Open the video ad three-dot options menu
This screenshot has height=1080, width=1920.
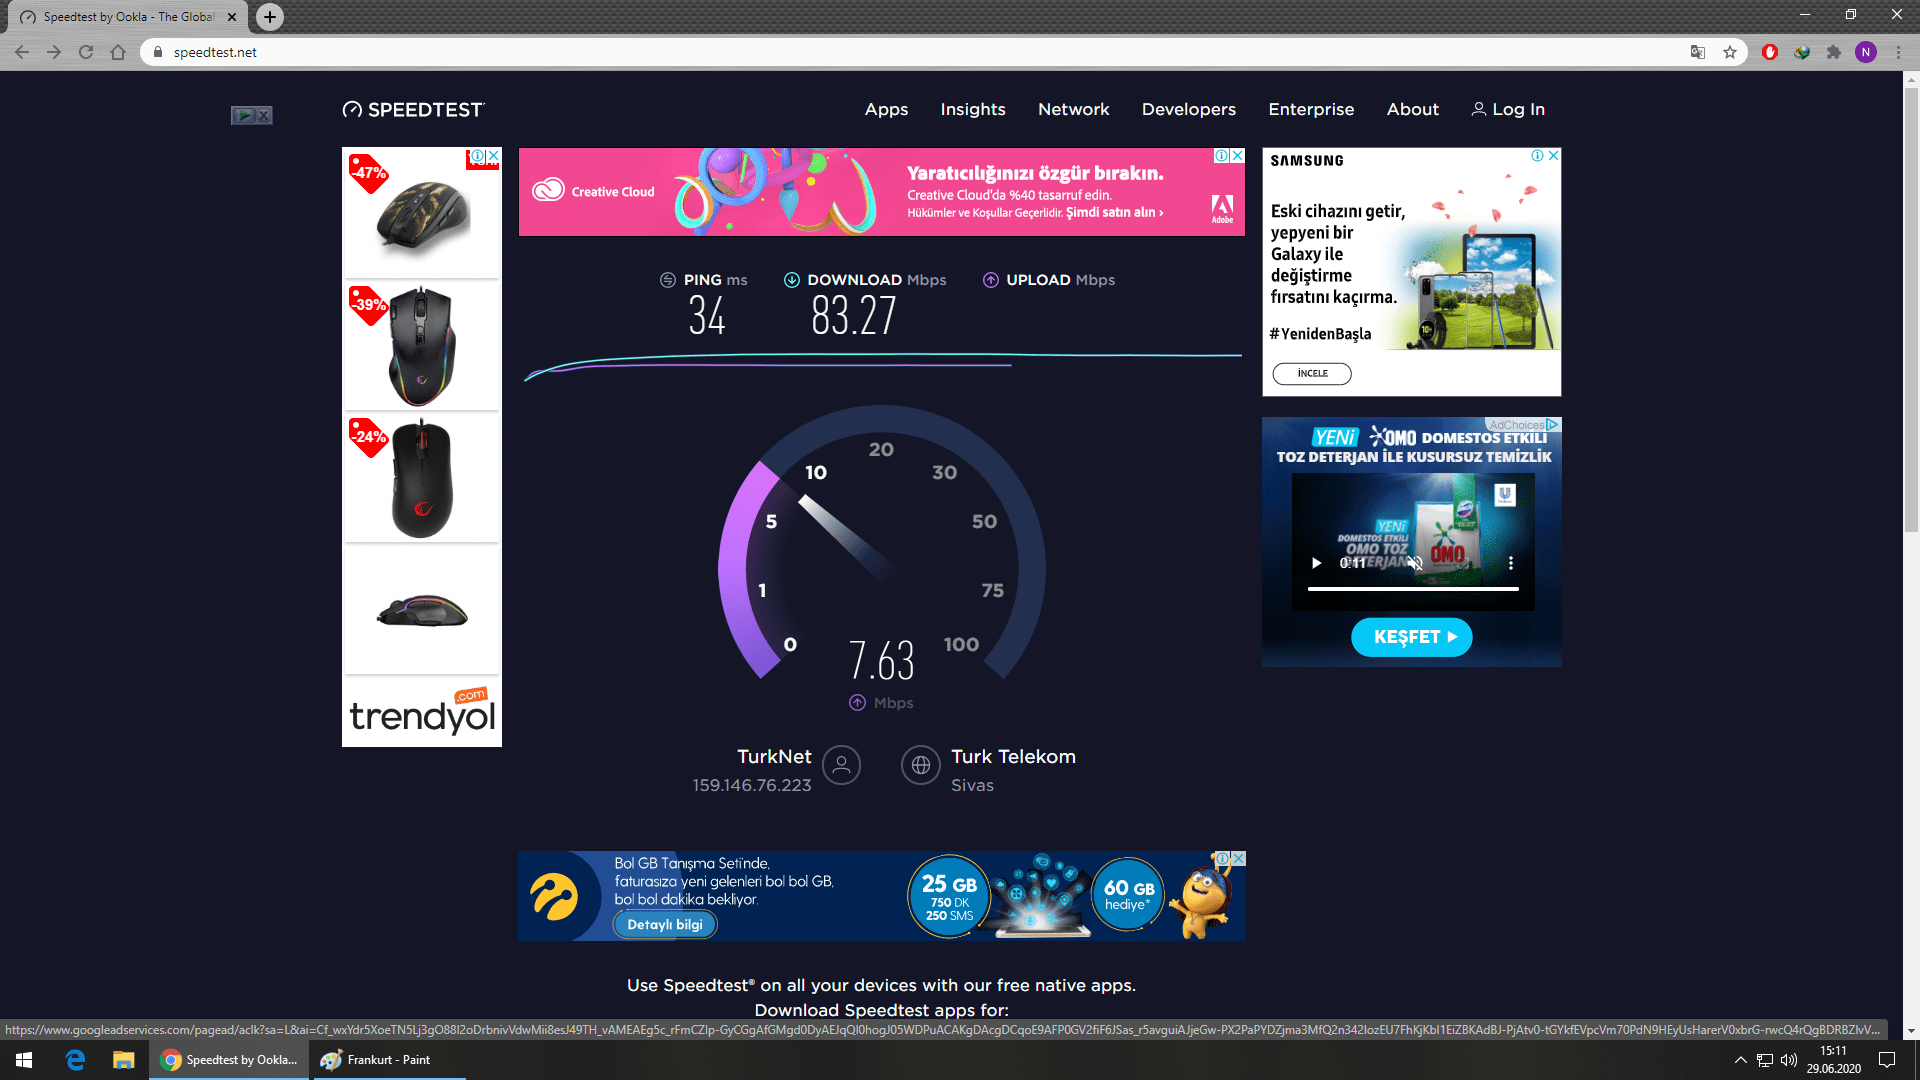[1510, 563]
